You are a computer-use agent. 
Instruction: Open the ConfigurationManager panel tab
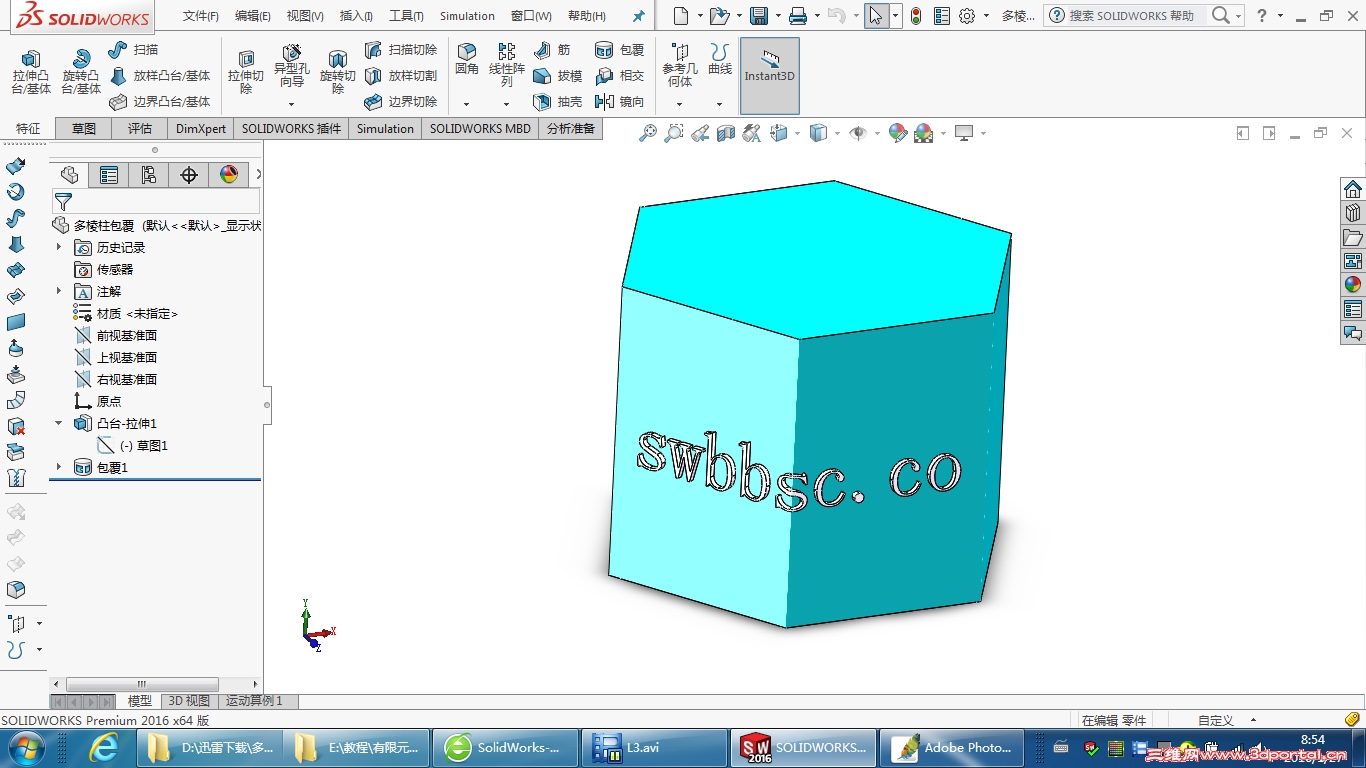point(149,176)
